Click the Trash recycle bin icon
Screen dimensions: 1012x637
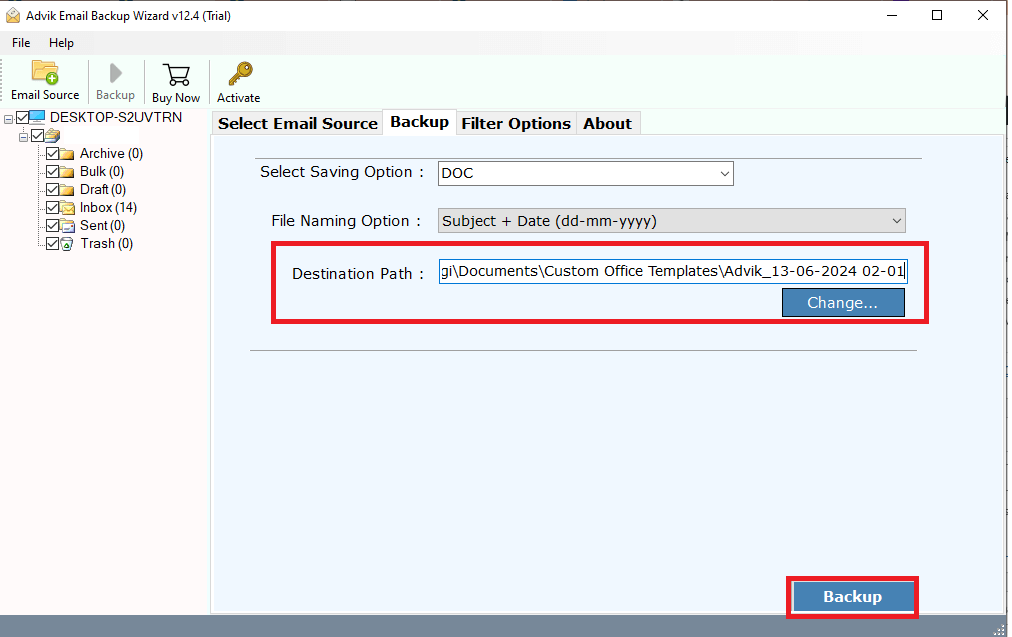pos(67,244)
